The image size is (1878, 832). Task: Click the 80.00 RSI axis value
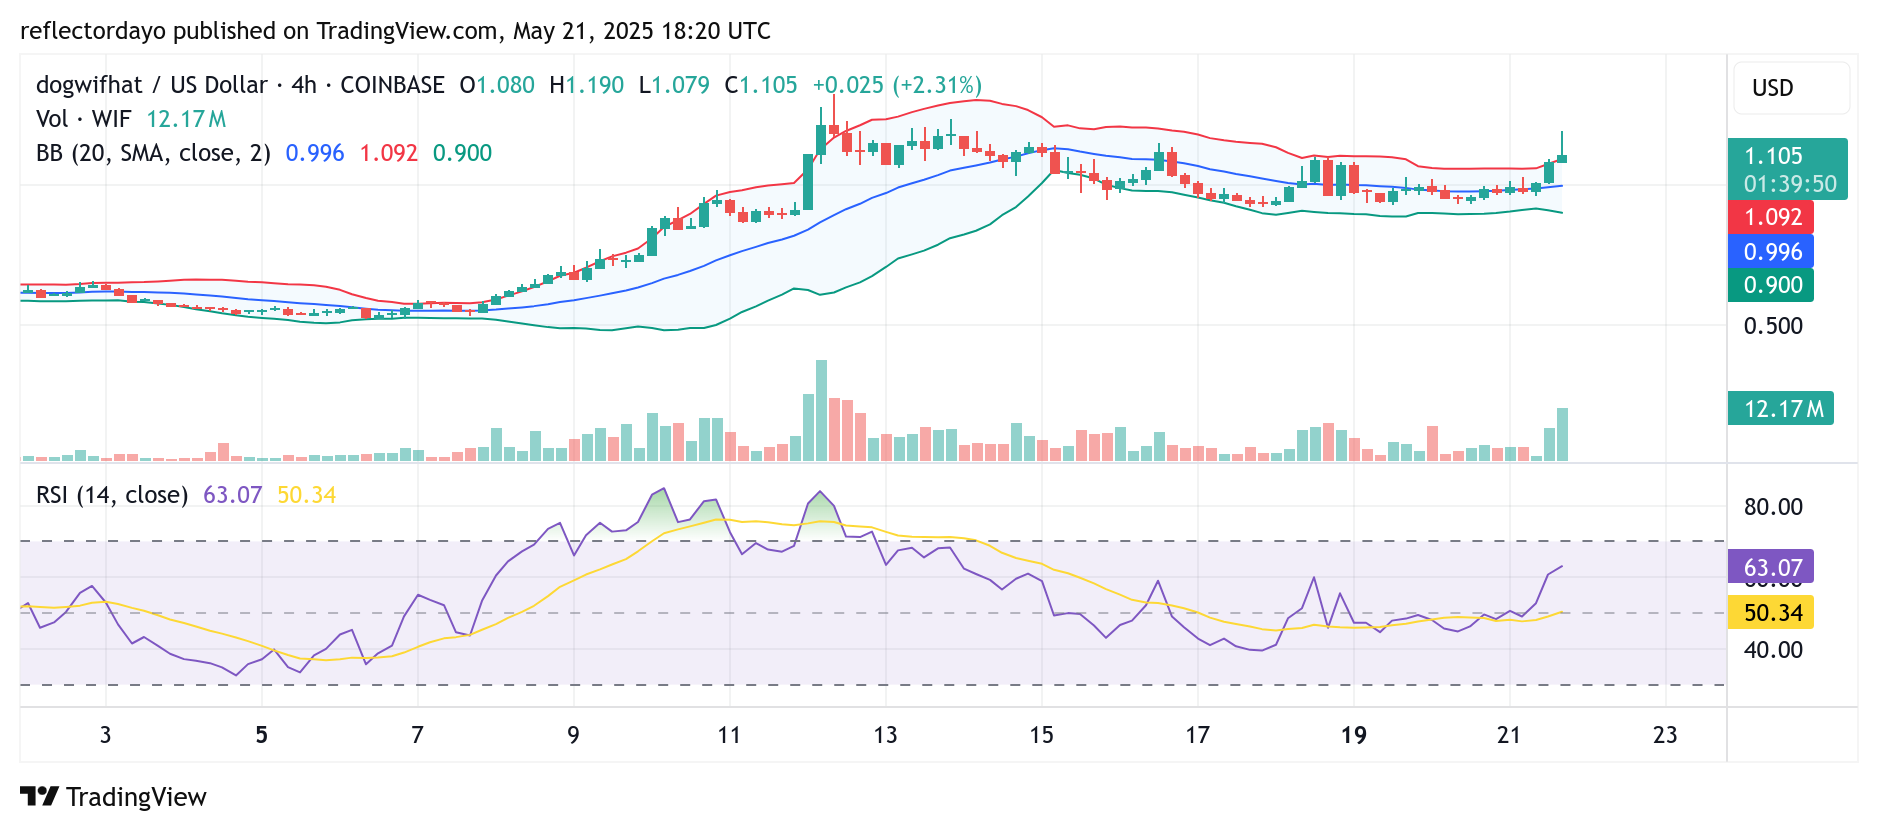1773,507
